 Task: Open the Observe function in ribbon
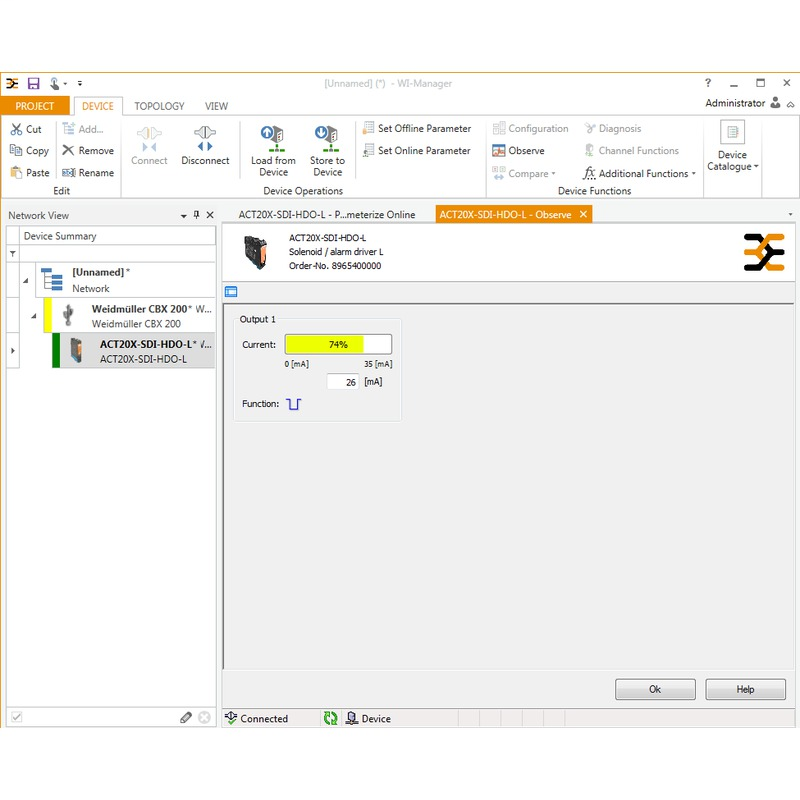click(518, 151)
